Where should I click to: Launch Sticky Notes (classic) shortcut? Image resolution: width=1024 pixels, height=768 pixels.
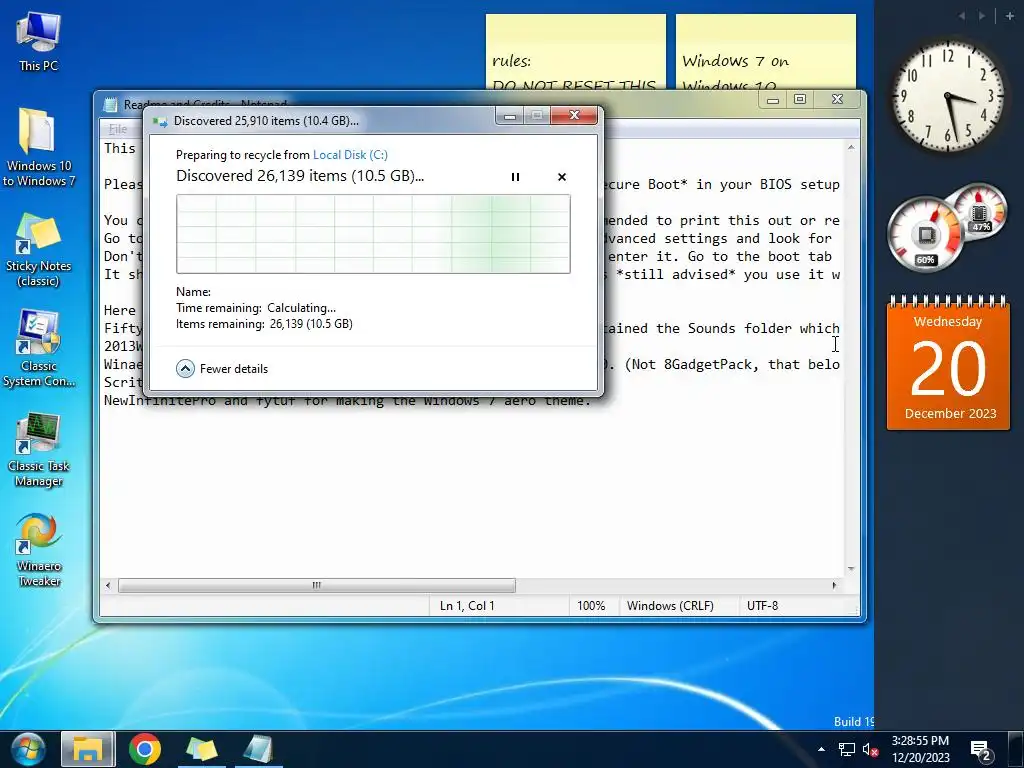(x=38, y=249)
